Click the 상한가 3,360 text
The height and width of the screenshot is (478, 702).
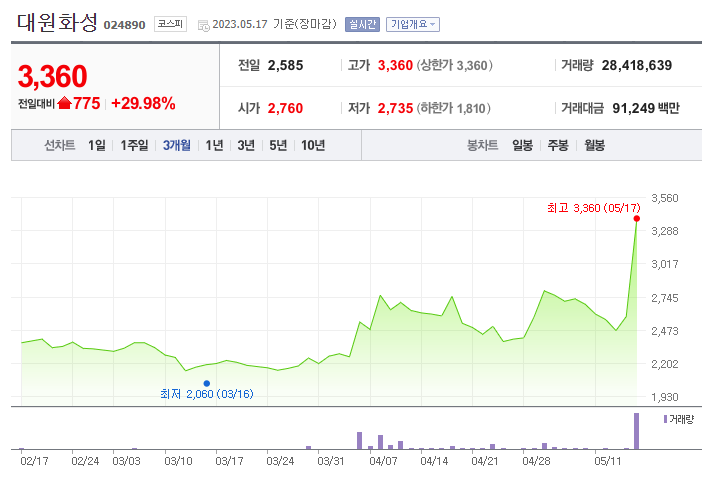point(454,65)
